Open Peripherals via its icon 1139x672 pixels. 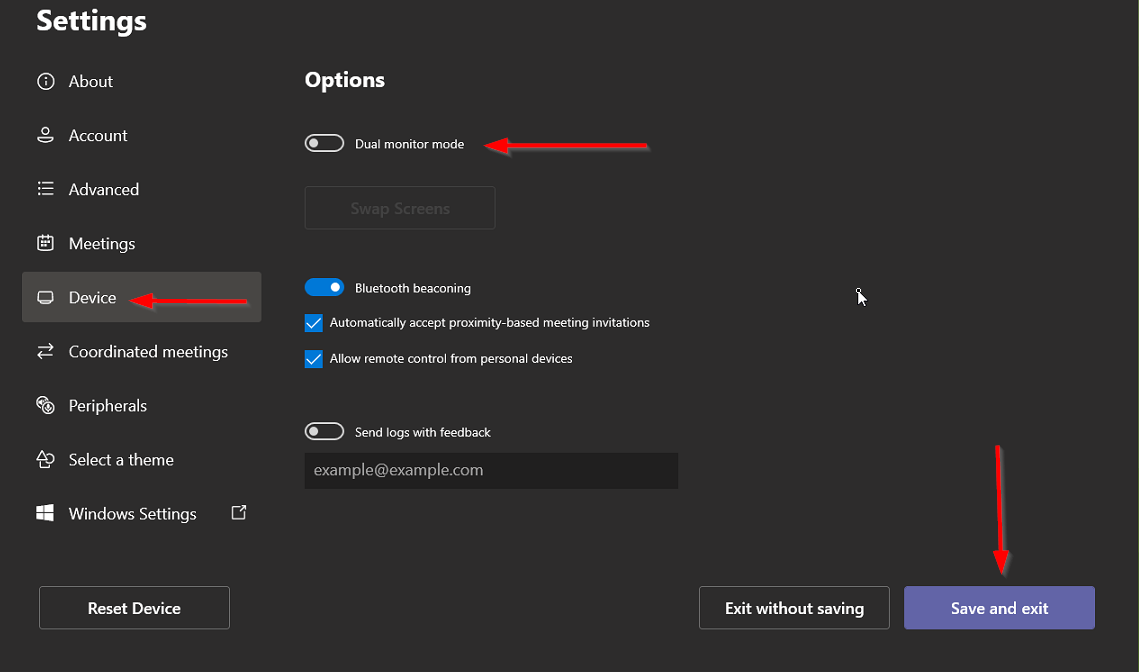point(46,405)
